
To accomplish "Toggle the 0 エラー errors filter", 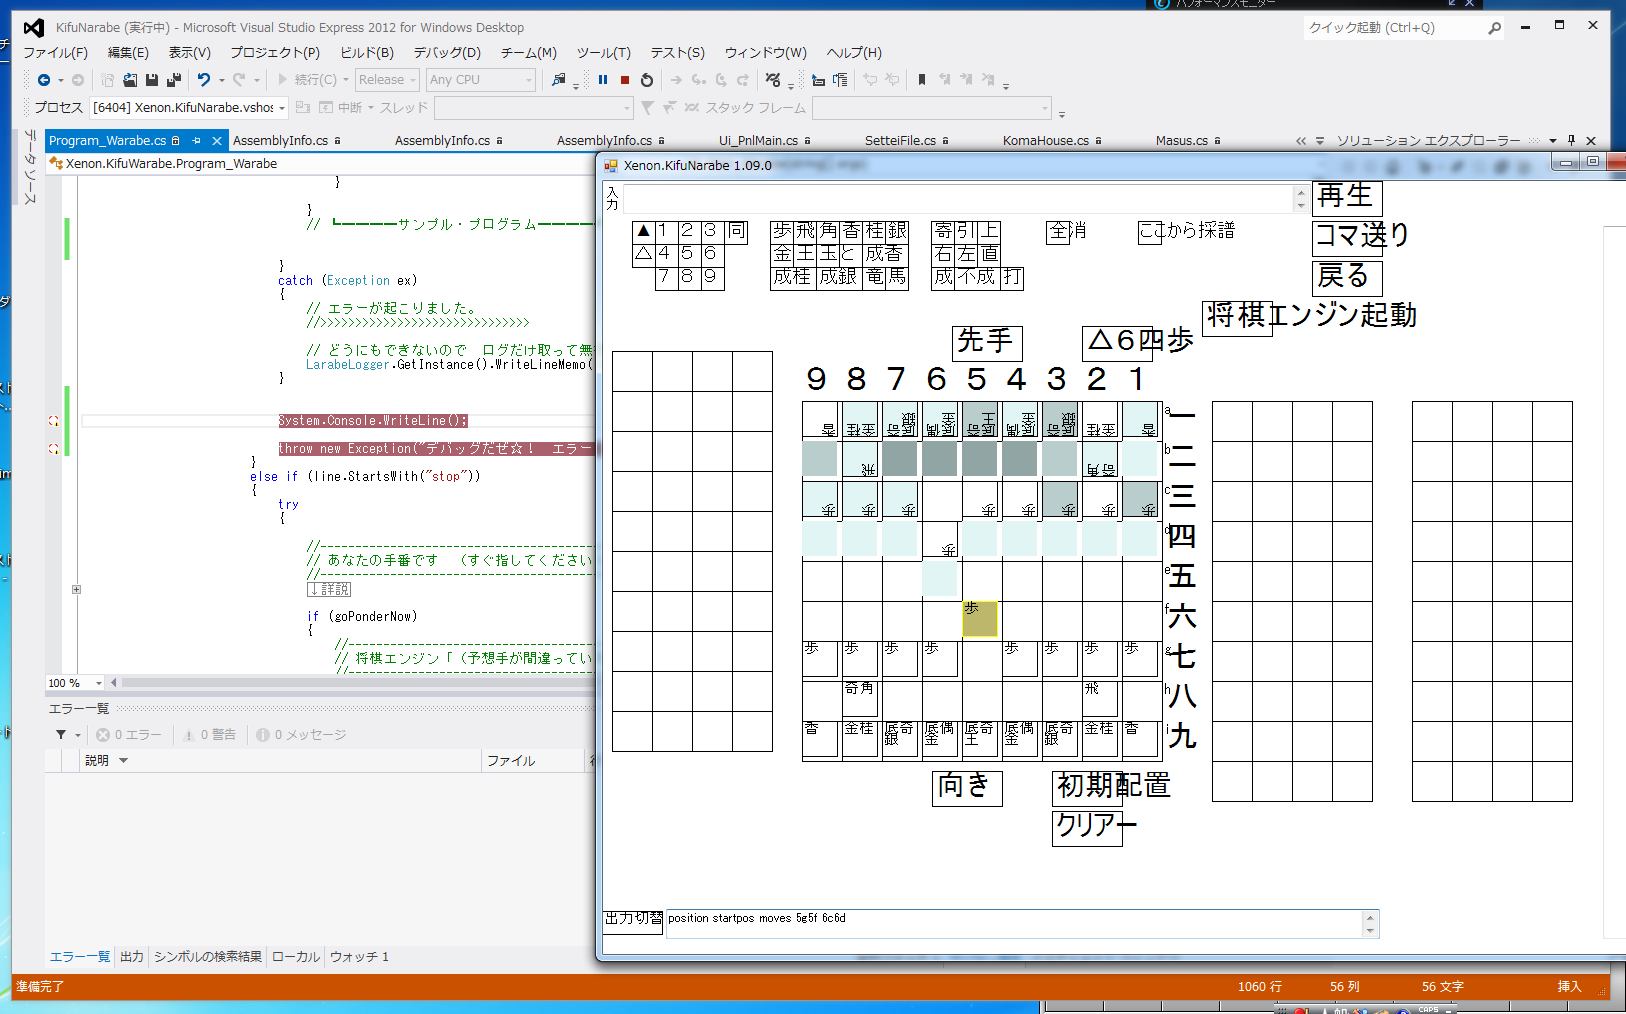I will coord(129,735).
